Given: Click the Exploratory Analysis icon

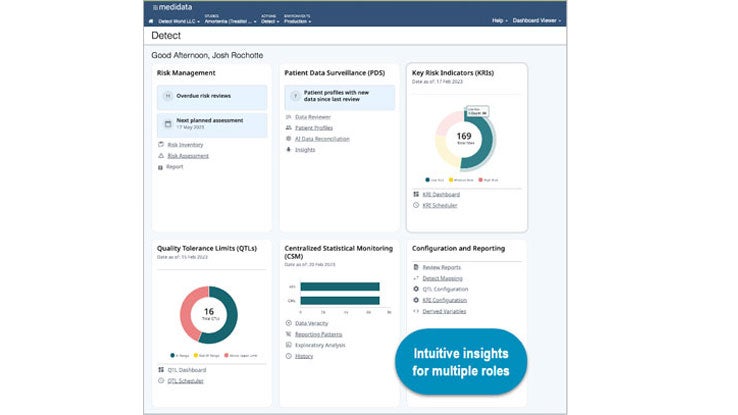Looking at the screenshot, I should point(289,345).
